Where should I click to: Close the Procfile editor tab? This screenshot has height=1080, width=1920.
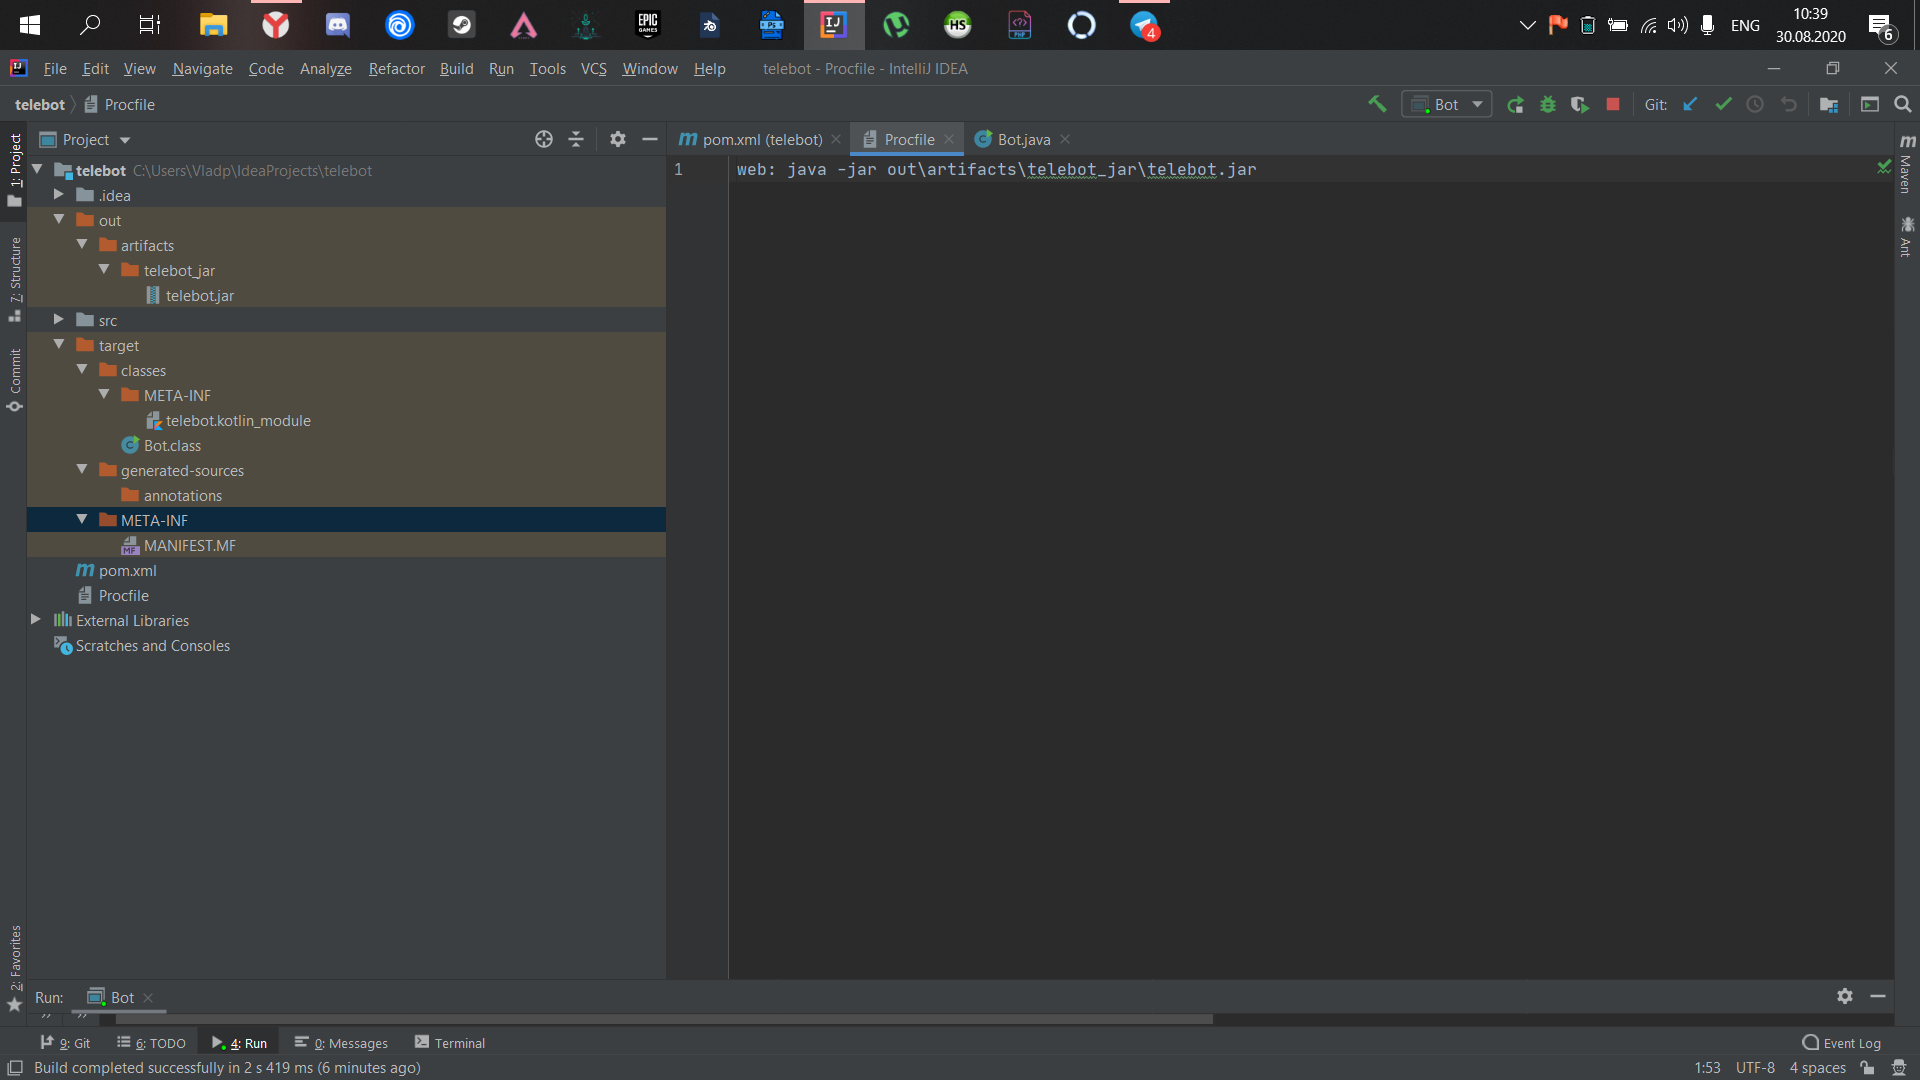[x=949, y=139]
